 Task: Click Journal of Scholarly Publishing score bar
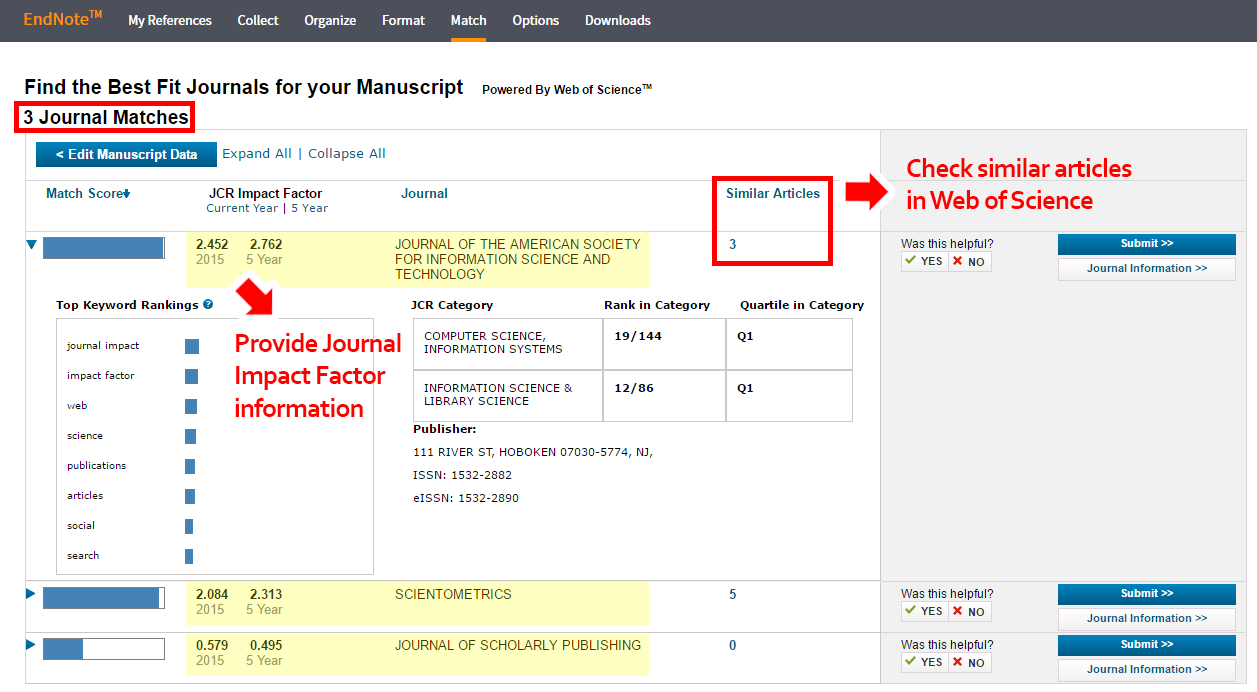[104, 649]
